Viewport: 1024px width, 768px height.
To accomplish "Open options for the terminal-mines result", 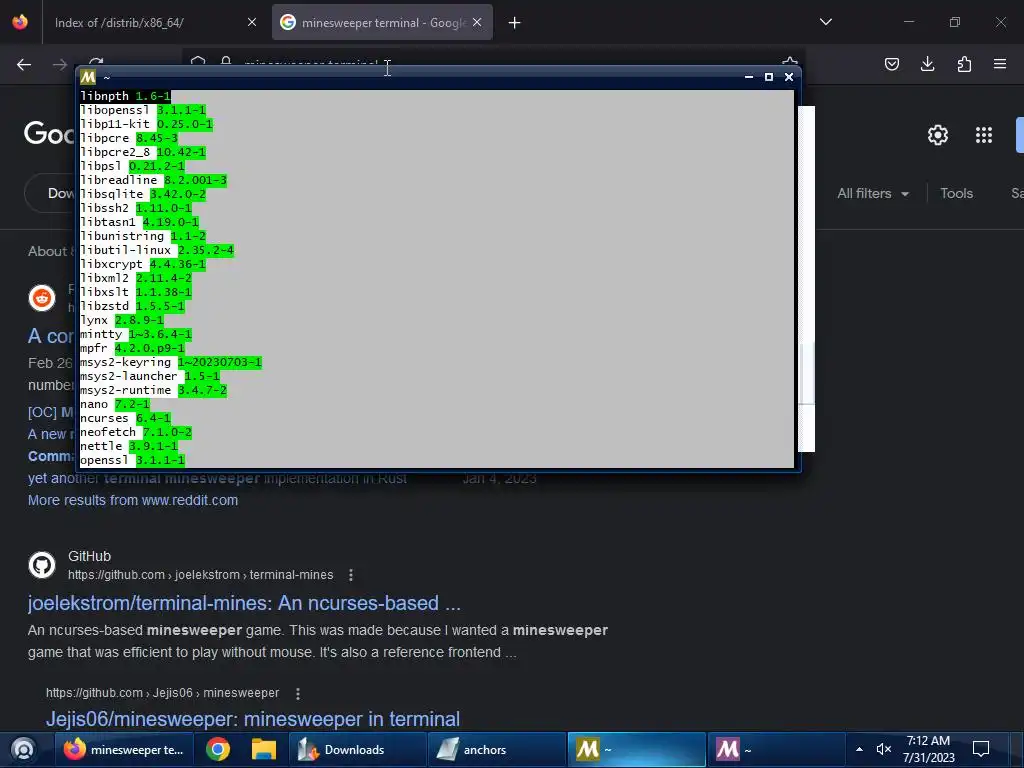I will tap(351, 575).
